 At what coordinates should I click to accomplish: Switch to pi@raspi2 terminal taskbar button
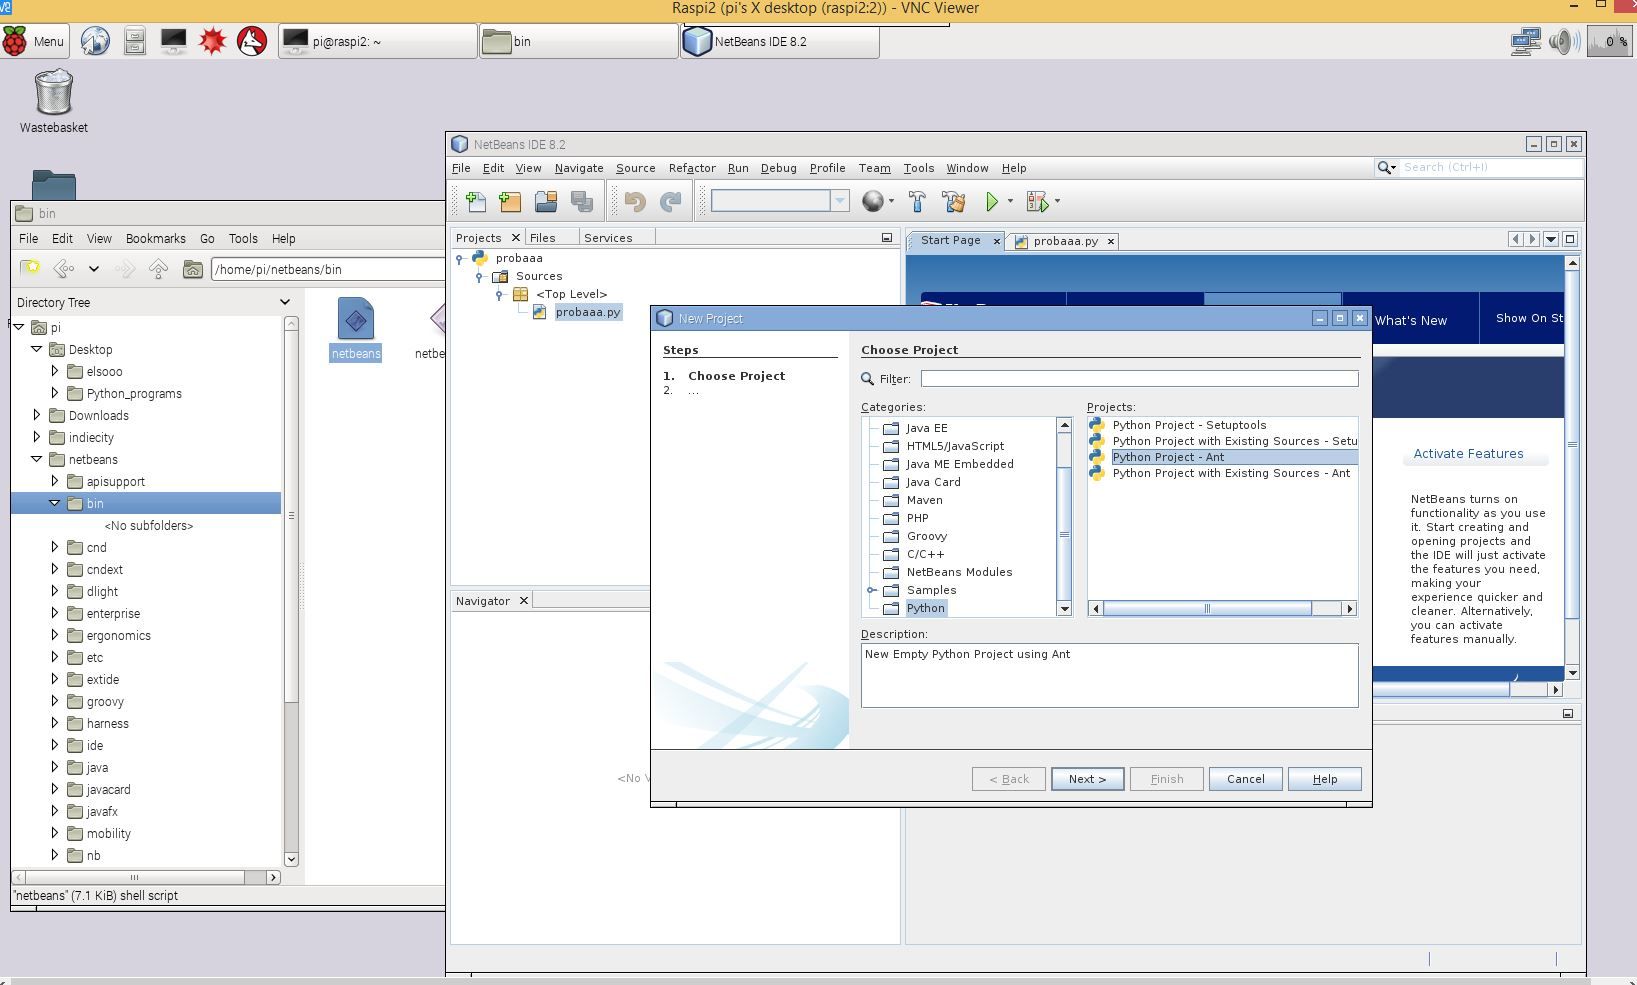pos(378,41)
